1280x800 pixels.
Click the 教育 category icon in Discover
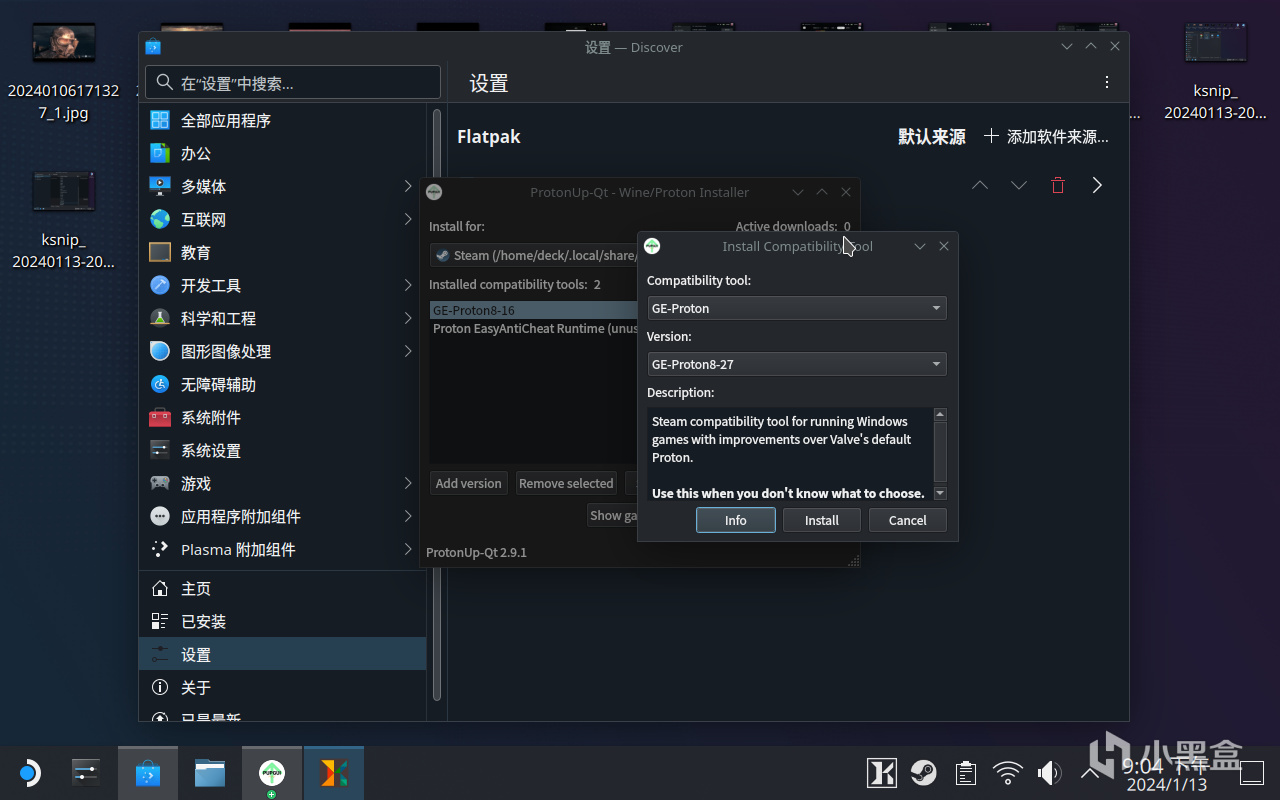(x=160, y=252)
